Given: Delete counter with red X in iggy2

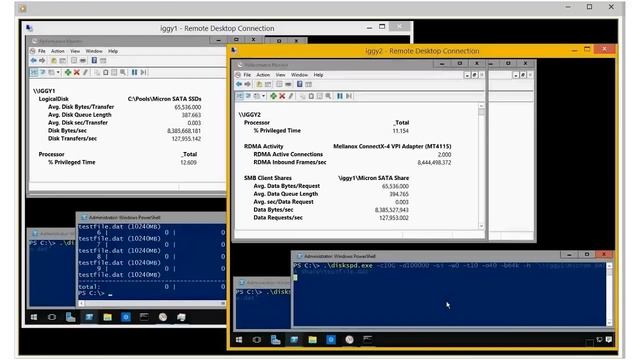Looking at the screenshot, I should pos(282,96).
